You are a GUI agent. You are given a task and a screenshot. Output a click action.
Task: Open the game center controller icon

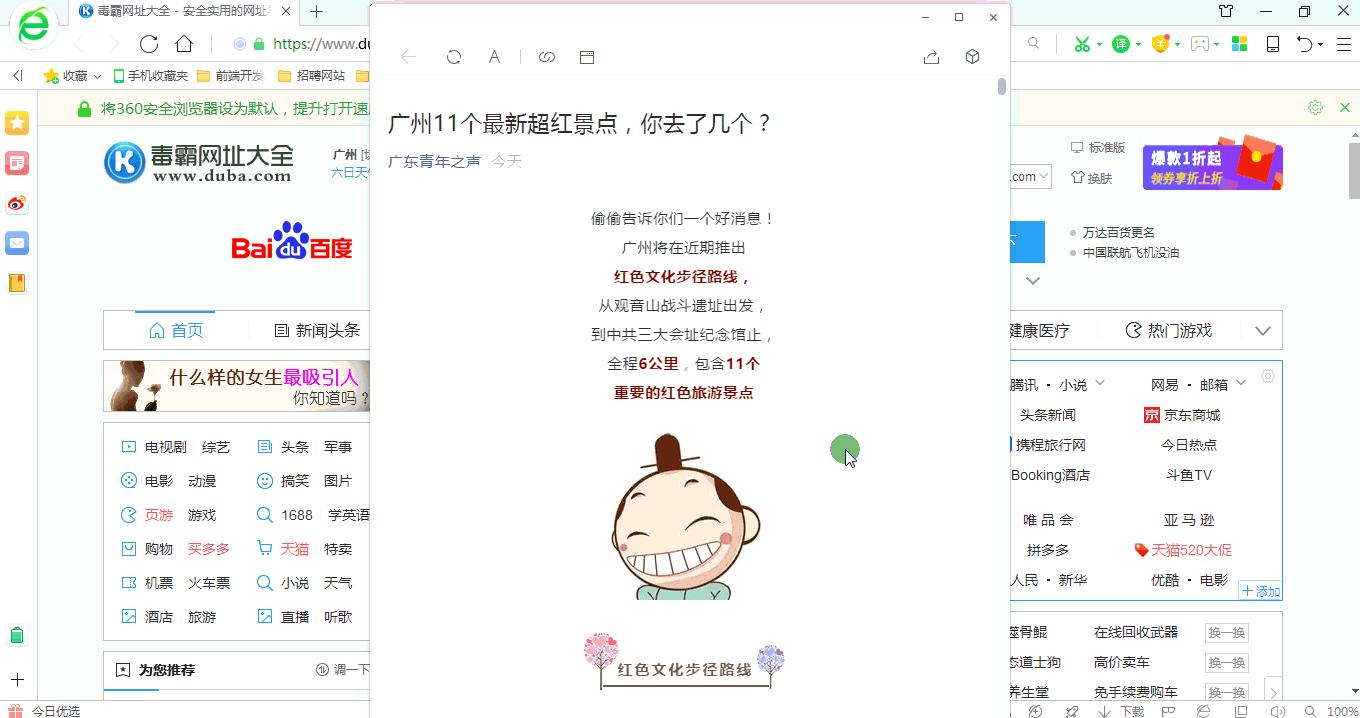[x=1199, y=44]
